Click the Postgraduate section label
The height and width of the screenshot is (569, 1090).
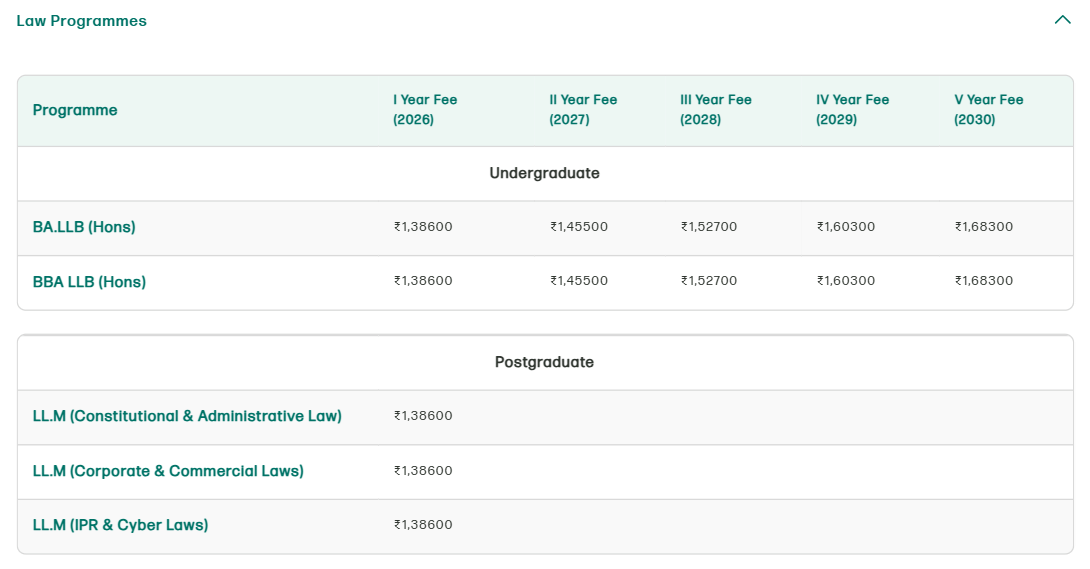544,362
